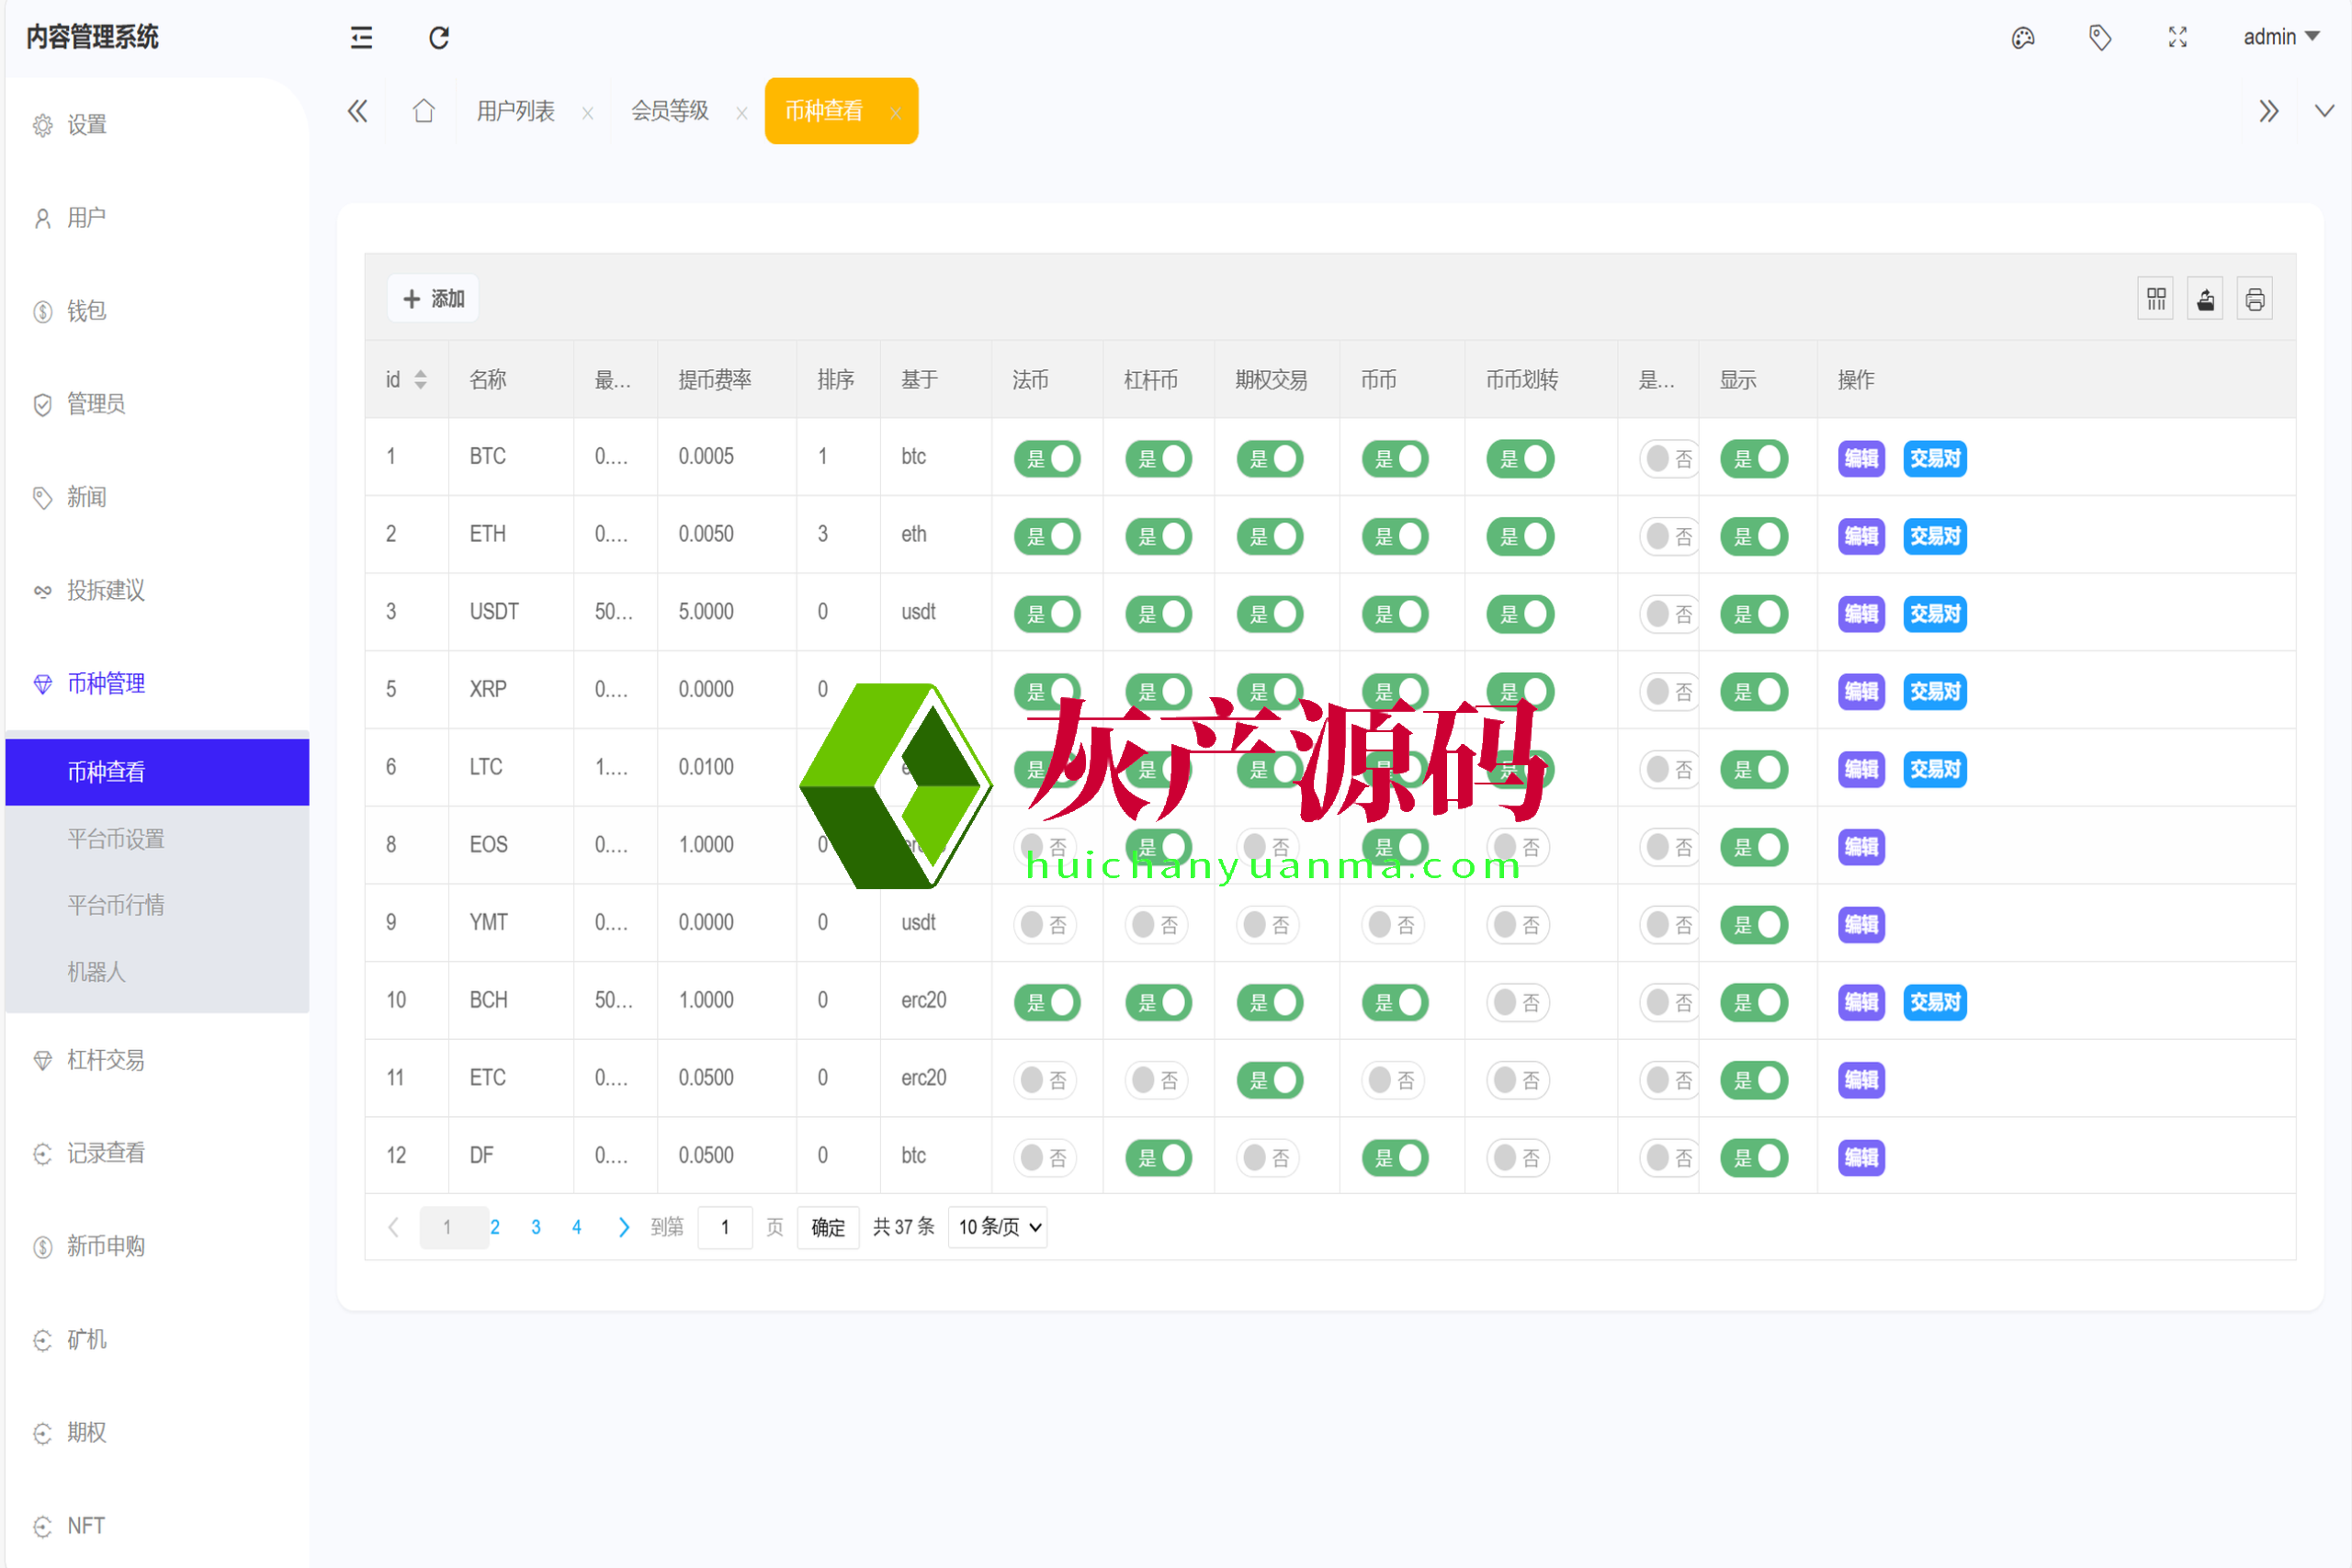Click the refresh icon in the header
The height and width of the screenshot is (1568, 2352).
439,38
